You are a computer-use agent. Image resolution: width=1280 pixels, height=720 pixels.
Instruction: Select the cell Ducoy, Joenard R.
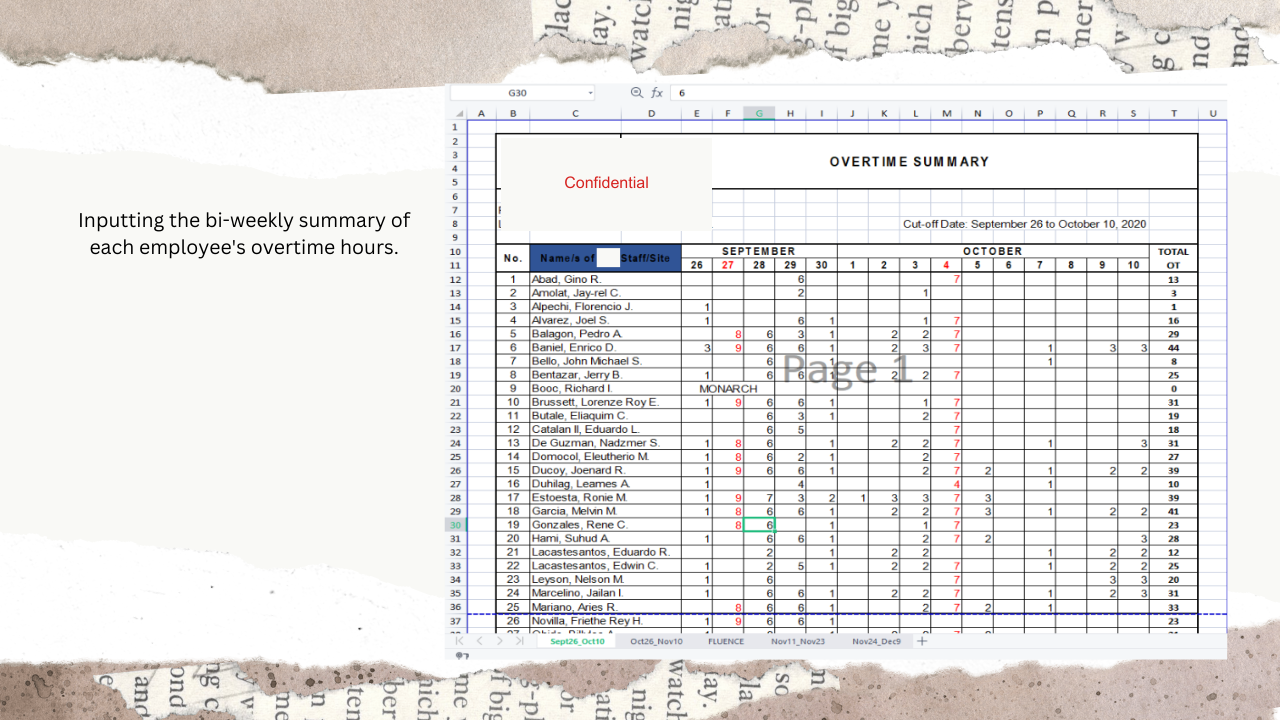coord(605,470)
